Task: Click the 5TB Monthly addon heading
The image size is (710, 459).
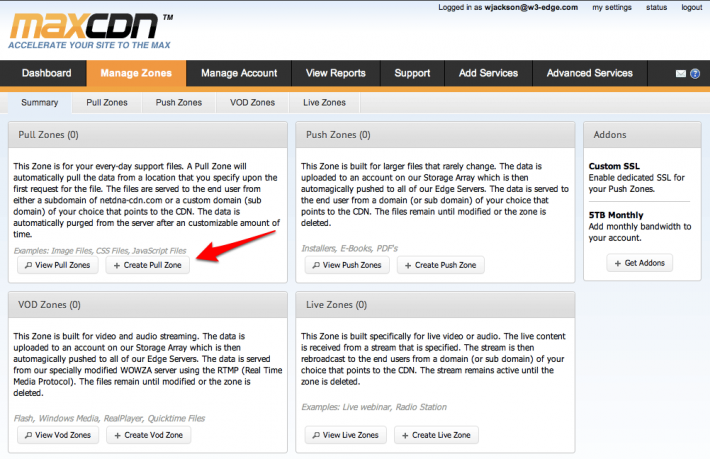Action: 616,215
